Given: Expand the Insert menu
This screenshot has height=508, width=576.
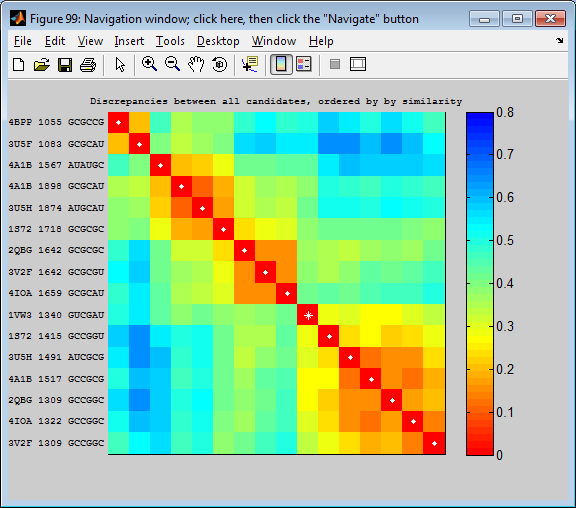Looking at the screenshot, I should click(x=129, y=41).
